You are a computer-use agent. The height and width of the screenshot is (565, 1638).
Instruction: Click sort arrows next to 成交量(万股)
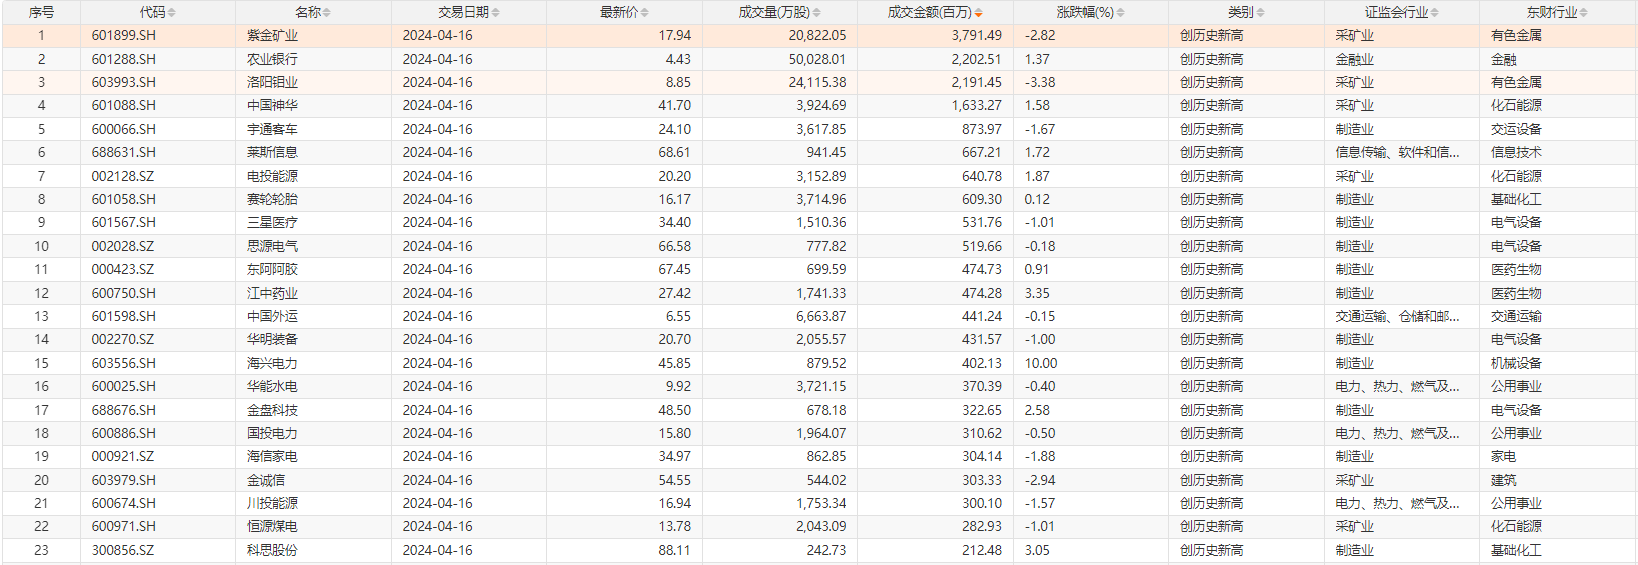pyautogui.click(x=817, y=13)
